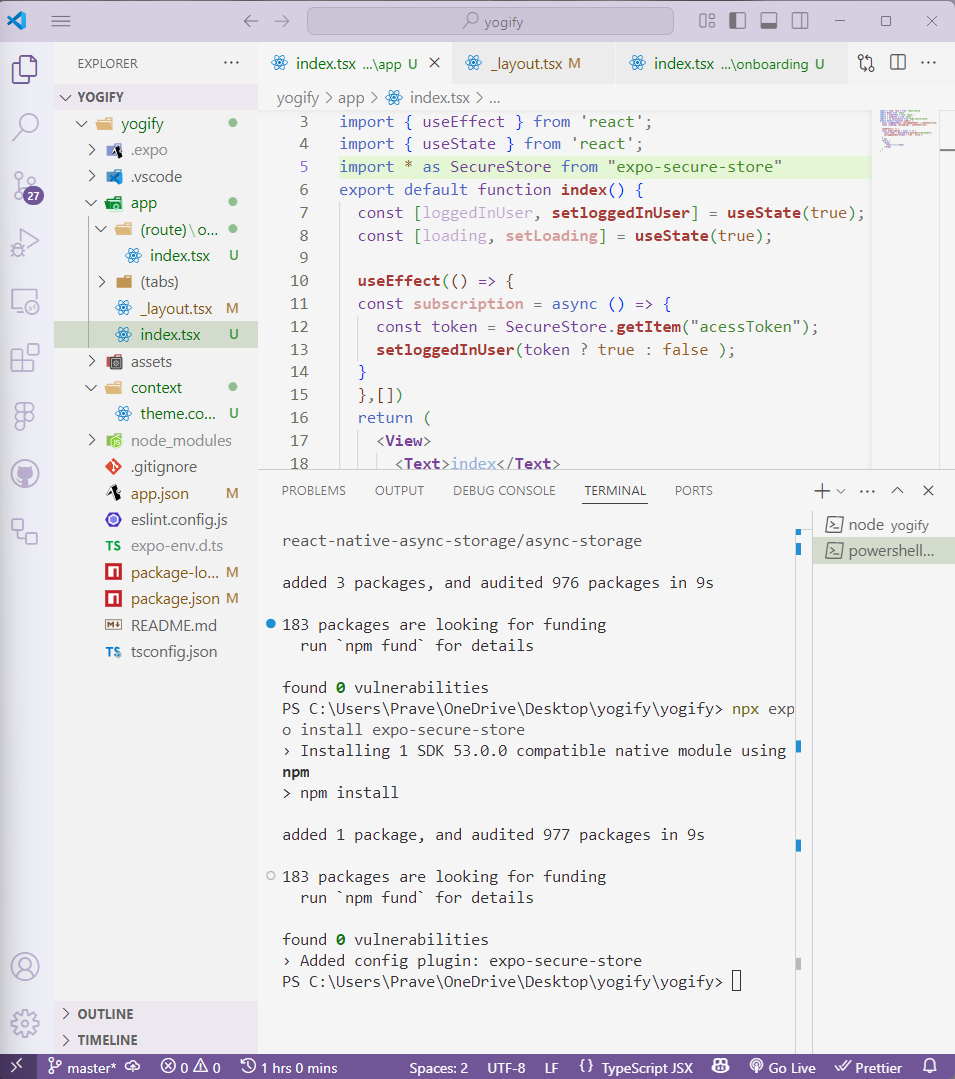Click the master branch in status bar
The height and width of the screenshot is (1079, 955).
83,1067
